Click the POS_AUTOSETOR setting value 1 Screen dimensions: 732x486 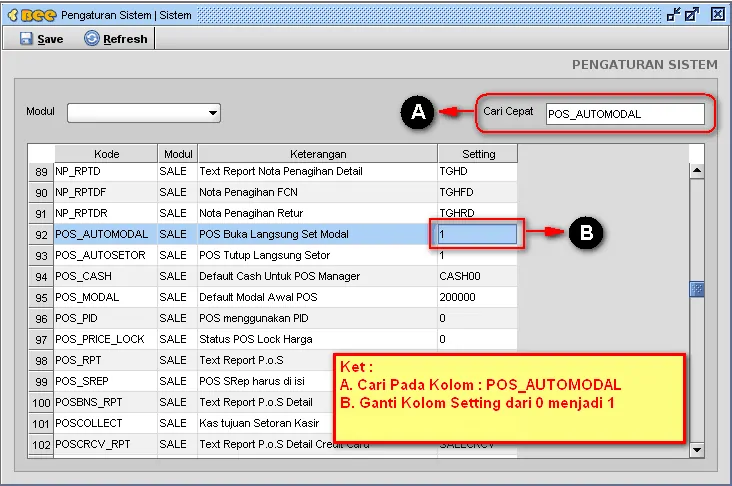click(x=477, y=256)
